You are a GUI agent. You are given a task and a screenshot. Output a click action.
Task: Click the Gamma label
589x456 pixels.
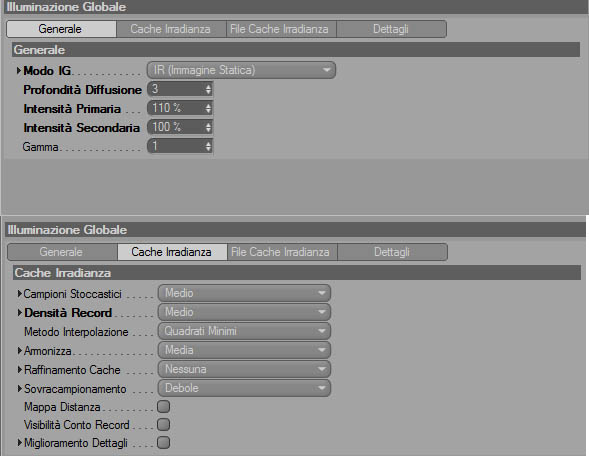tap(41, 147)
